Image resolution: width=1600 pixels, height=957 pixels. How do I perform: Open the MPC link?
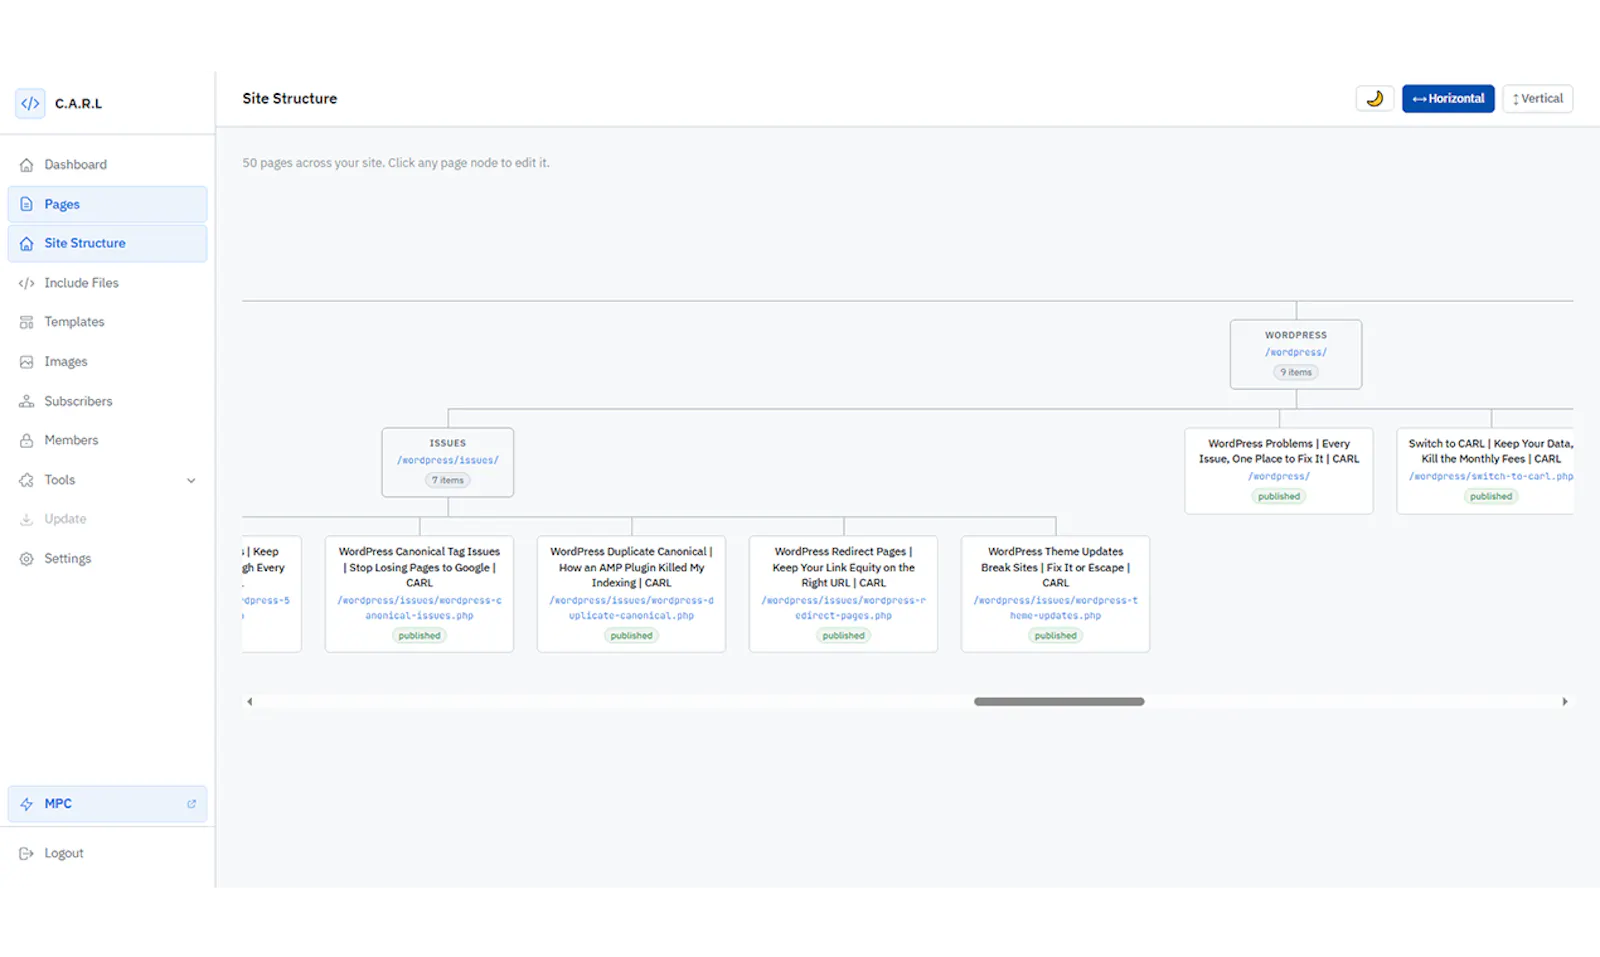point(107,804)
